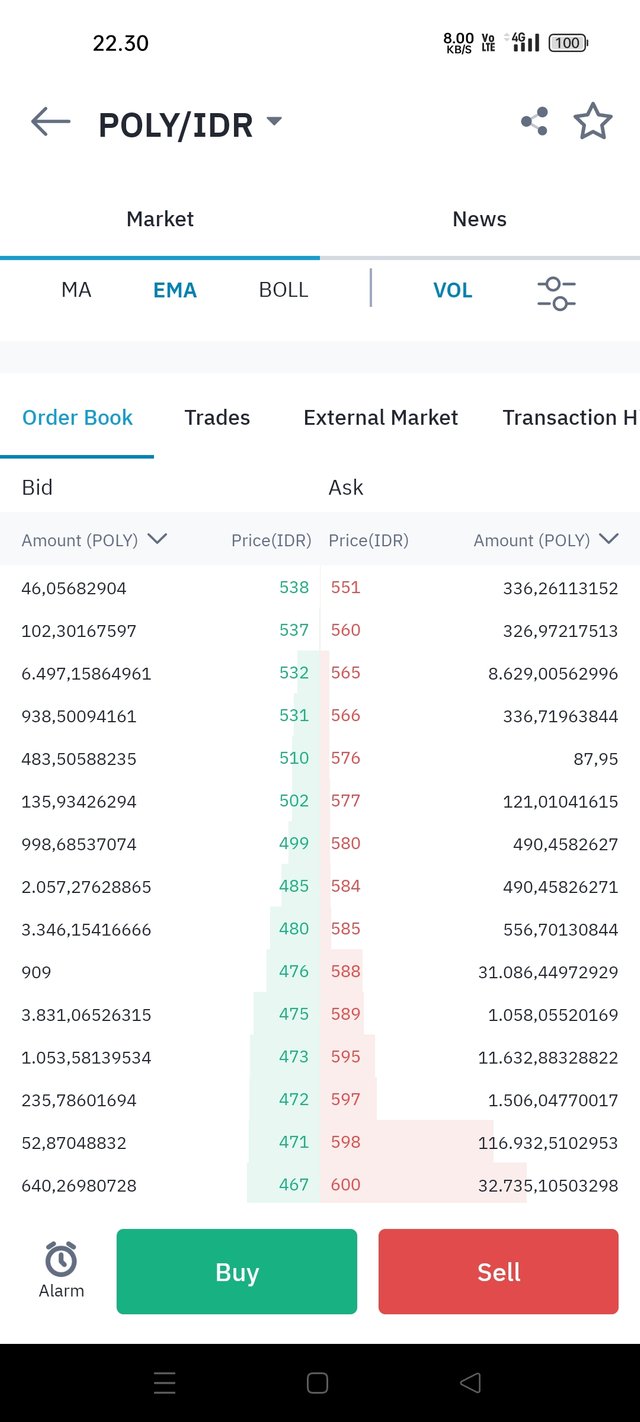640x1422 pixels.
Task: Open indicator settings sliders icon
Action: click(x=556, y=292)
